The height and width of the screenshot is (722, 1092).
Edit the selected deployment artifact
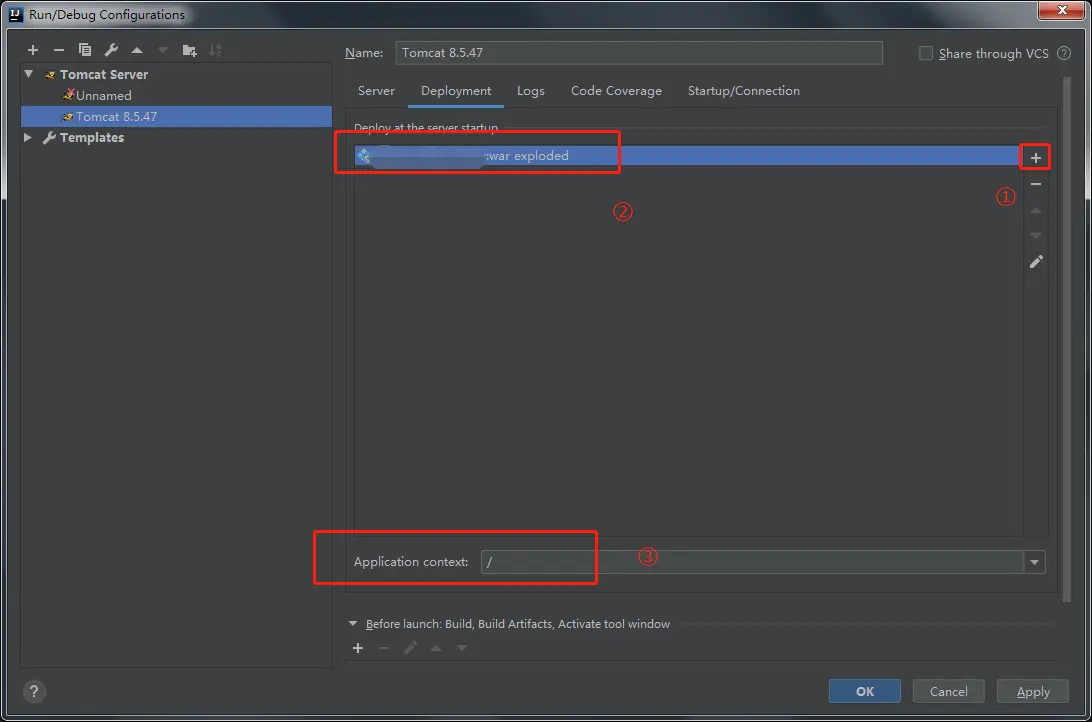click(1036, 262)
